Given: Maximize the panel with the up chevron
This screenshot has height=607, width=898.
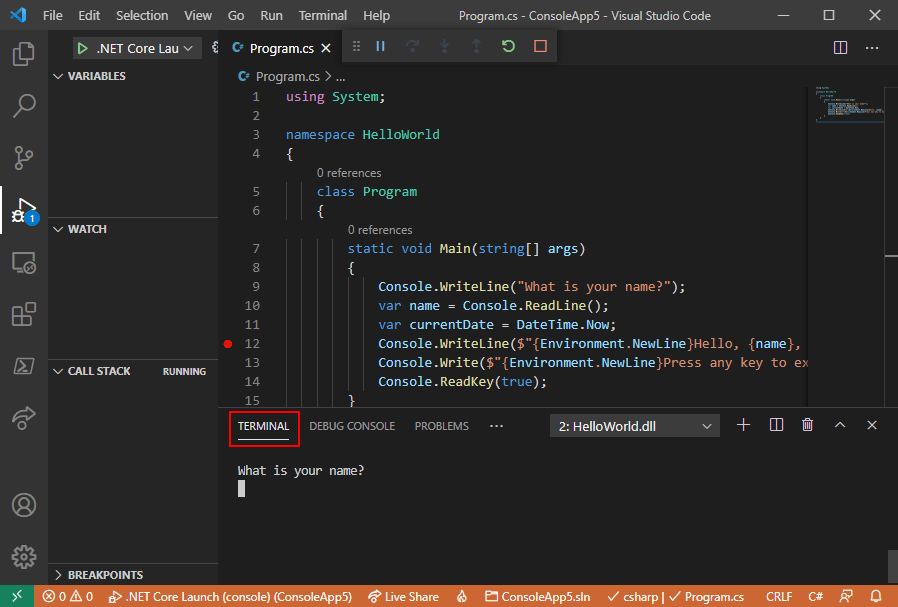Looking at the screenshot, I should (x=840, y=425).
